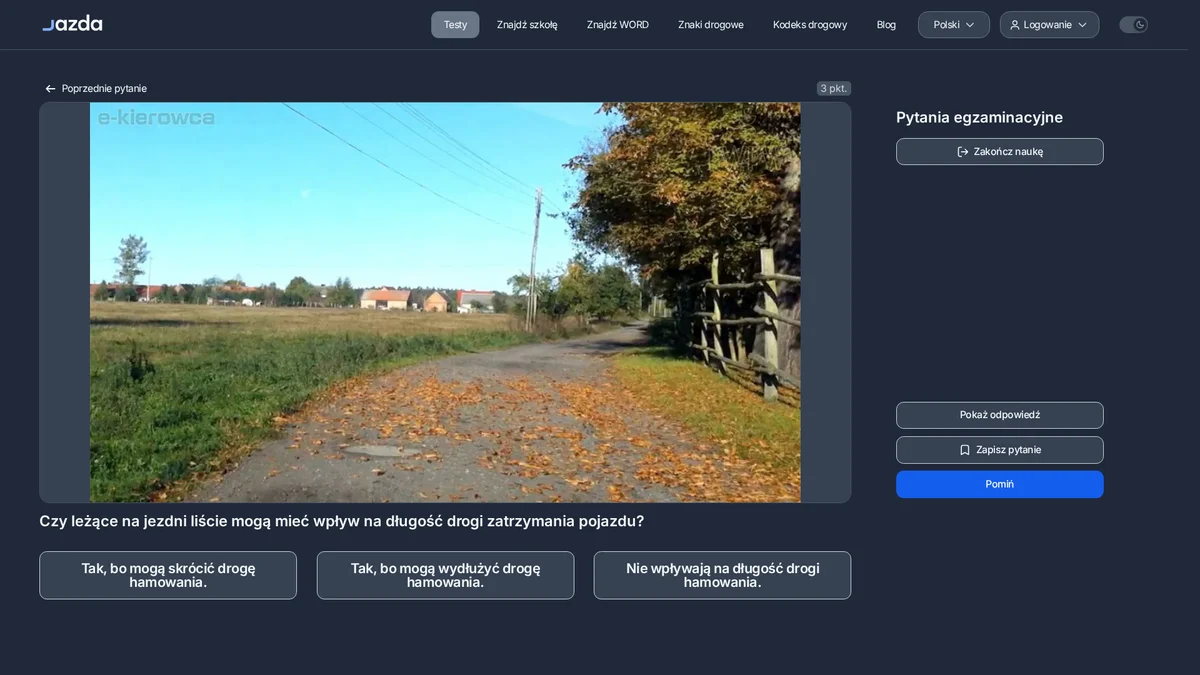Choose answer 'Tak, bo mogą wydłużyć drogę hamowania'
The image size is (1200, 675).
click(x=445, y=575)
